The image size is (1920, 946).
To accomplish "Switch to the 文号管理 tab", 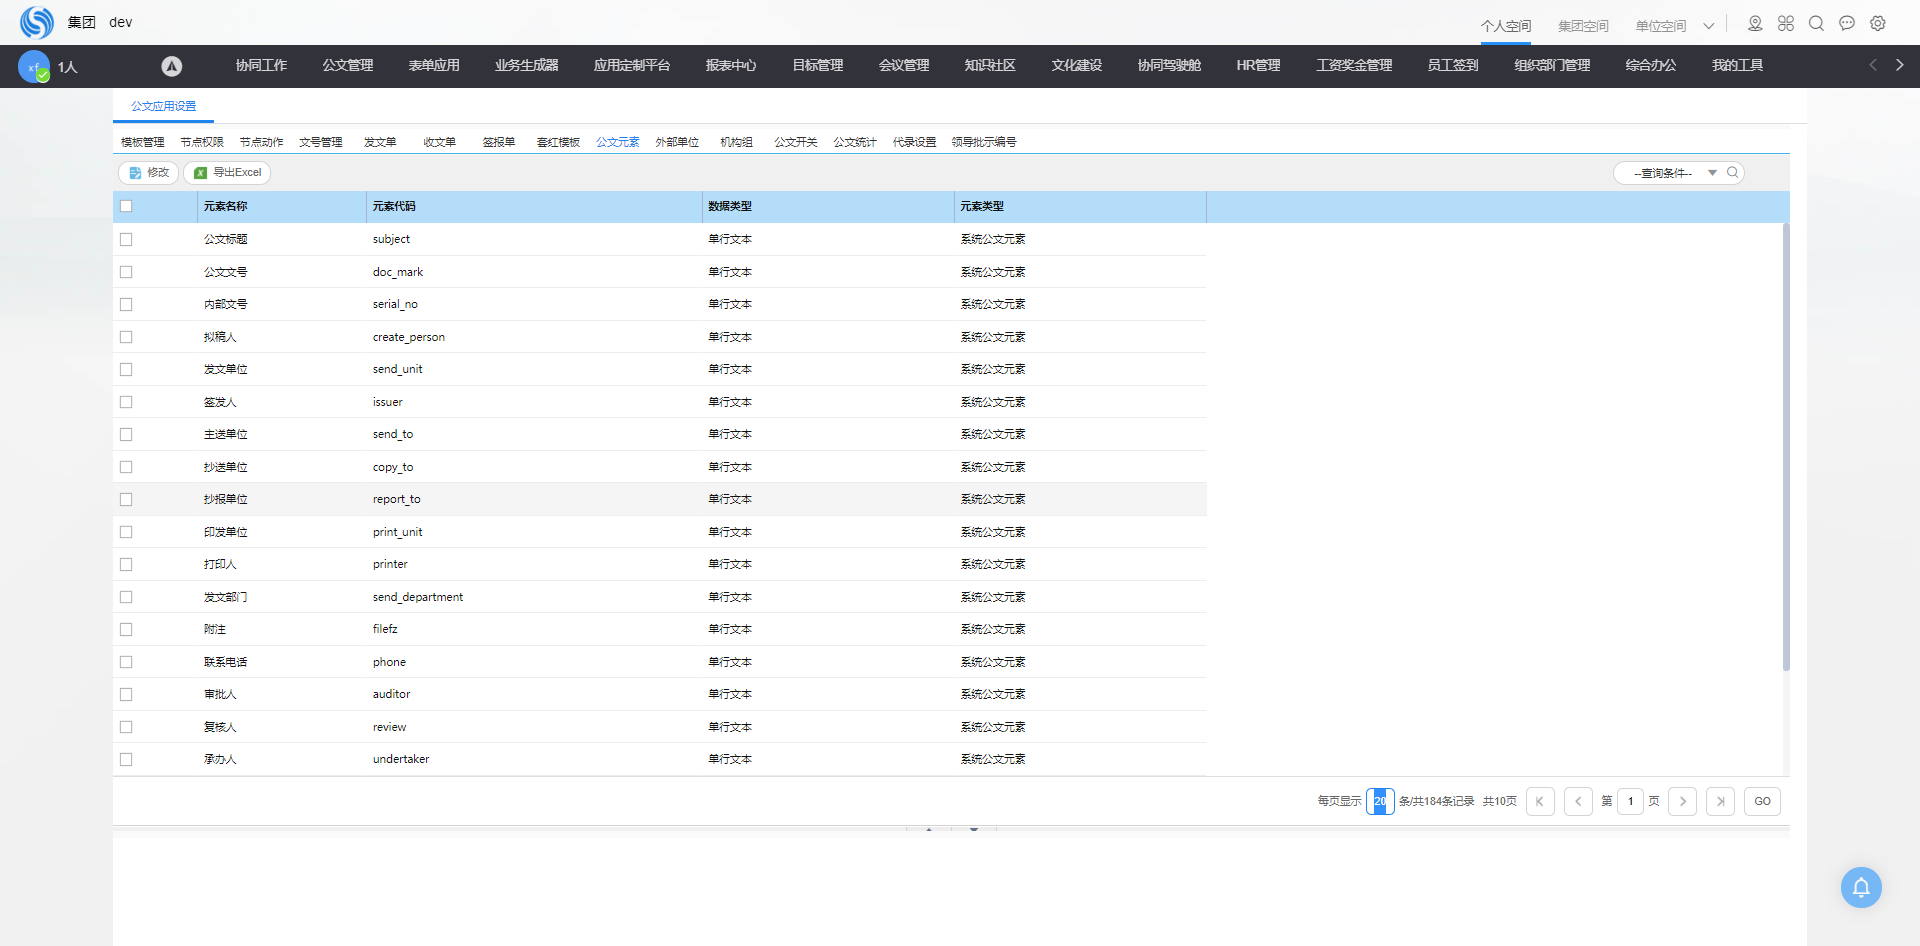I will pyautogui.click(x=320, y=142).
